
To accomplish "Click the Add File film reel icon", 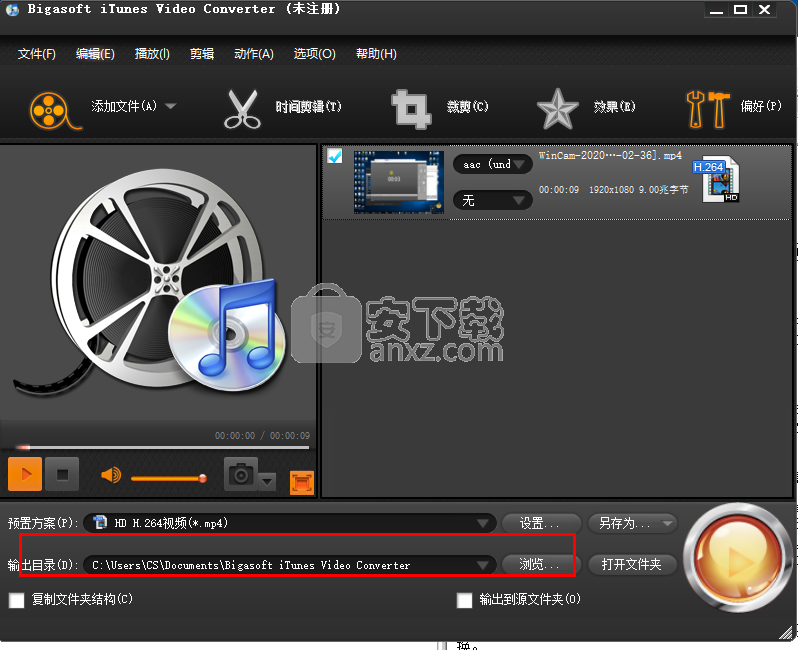I will pyautogui.click(x=55, y=110).
